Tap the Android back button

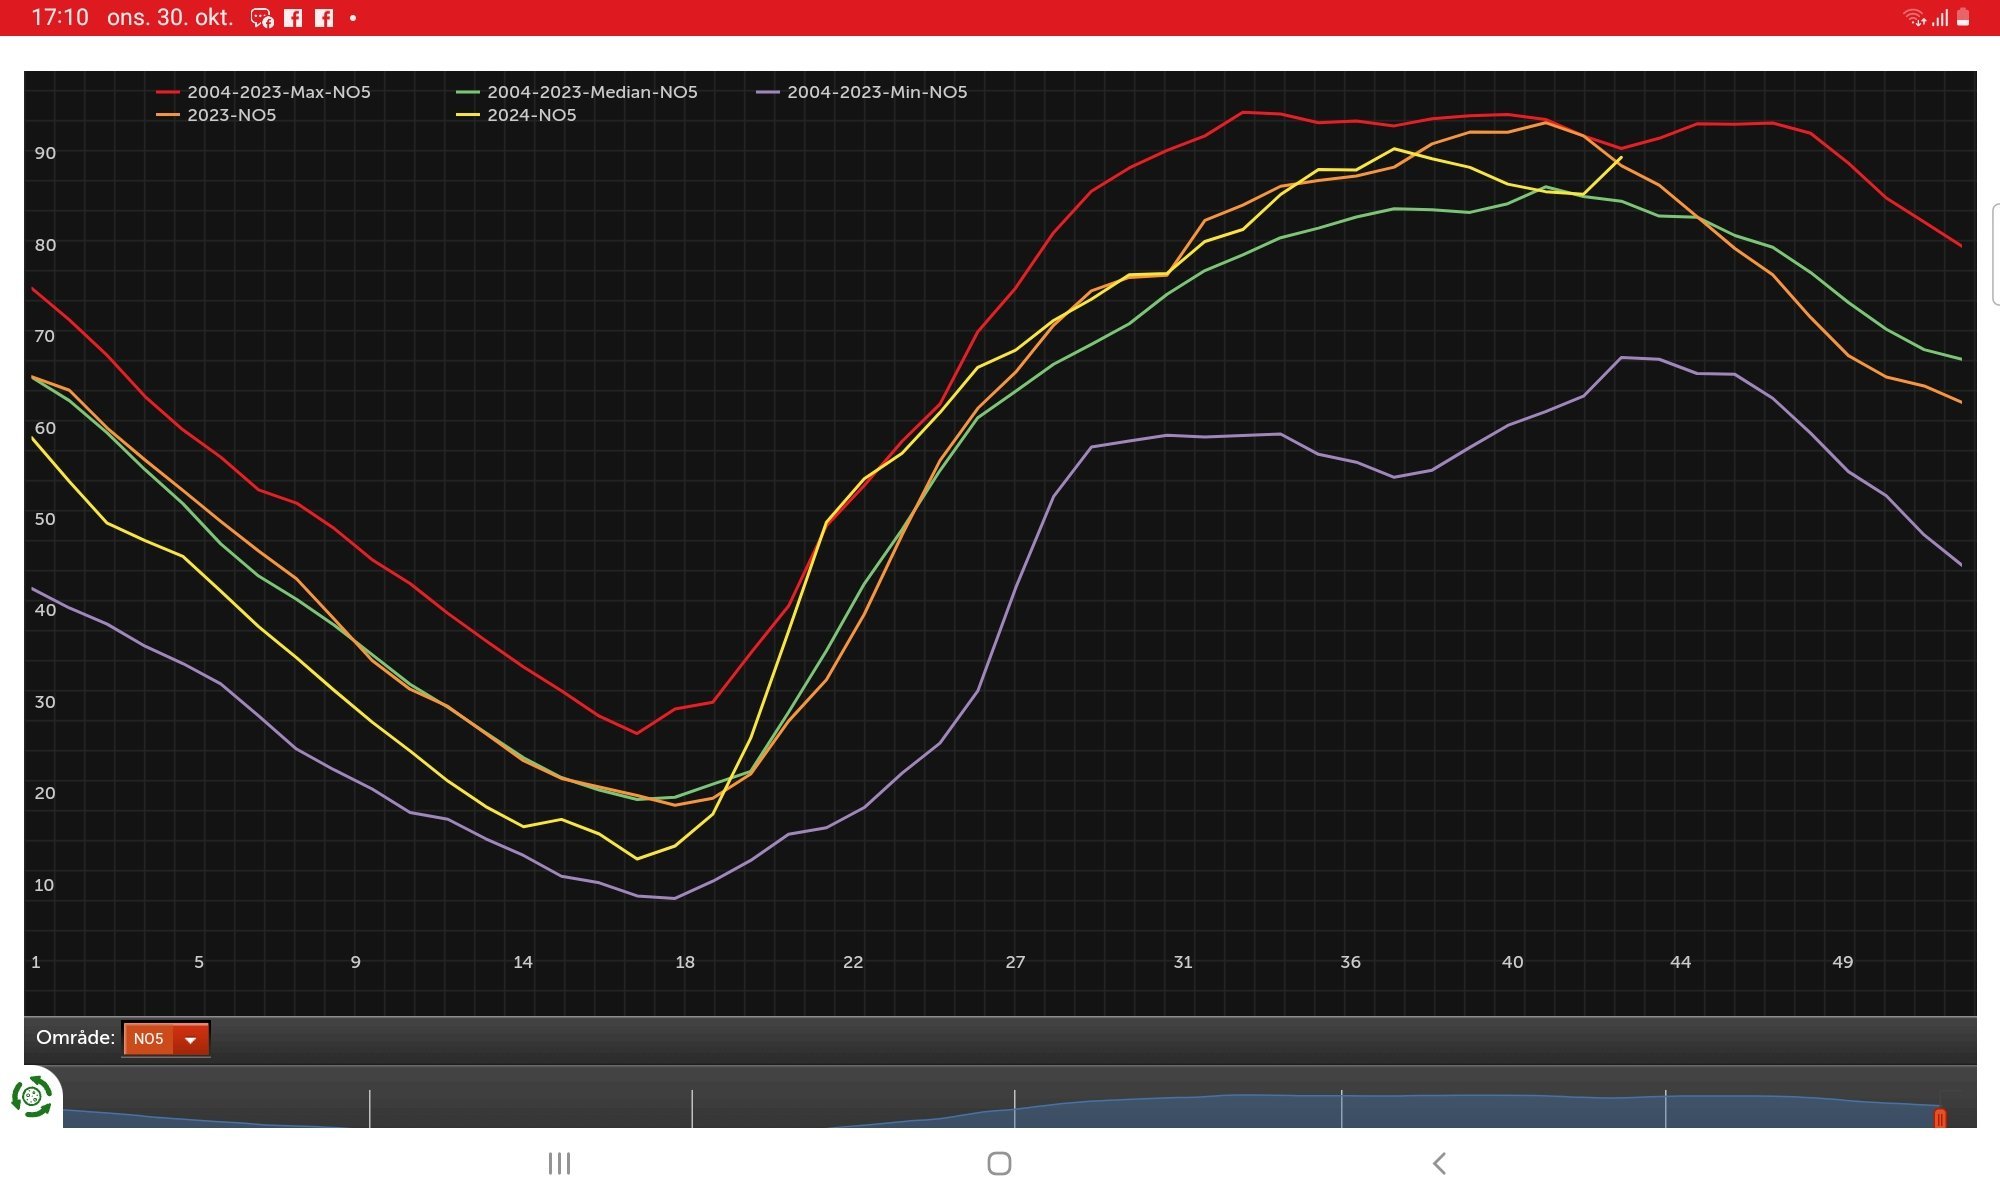coord(1439,1163)
